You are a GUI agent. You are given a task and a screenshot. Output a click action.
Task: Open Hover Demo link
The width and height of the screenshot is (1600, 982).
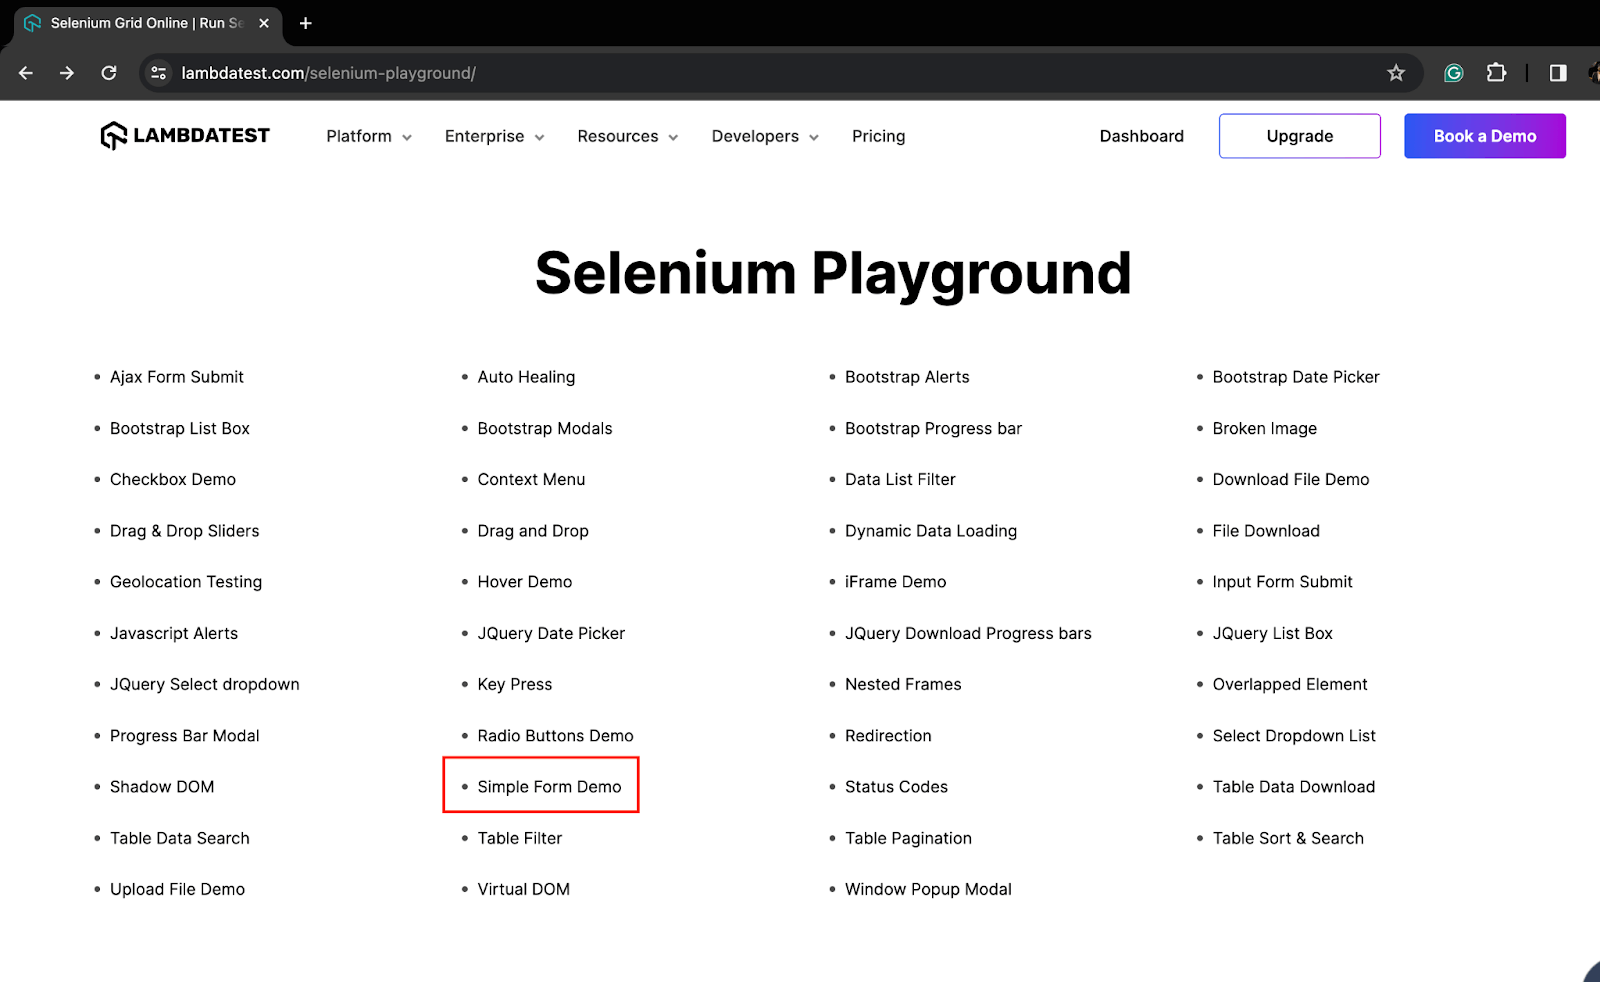[525, 582]
